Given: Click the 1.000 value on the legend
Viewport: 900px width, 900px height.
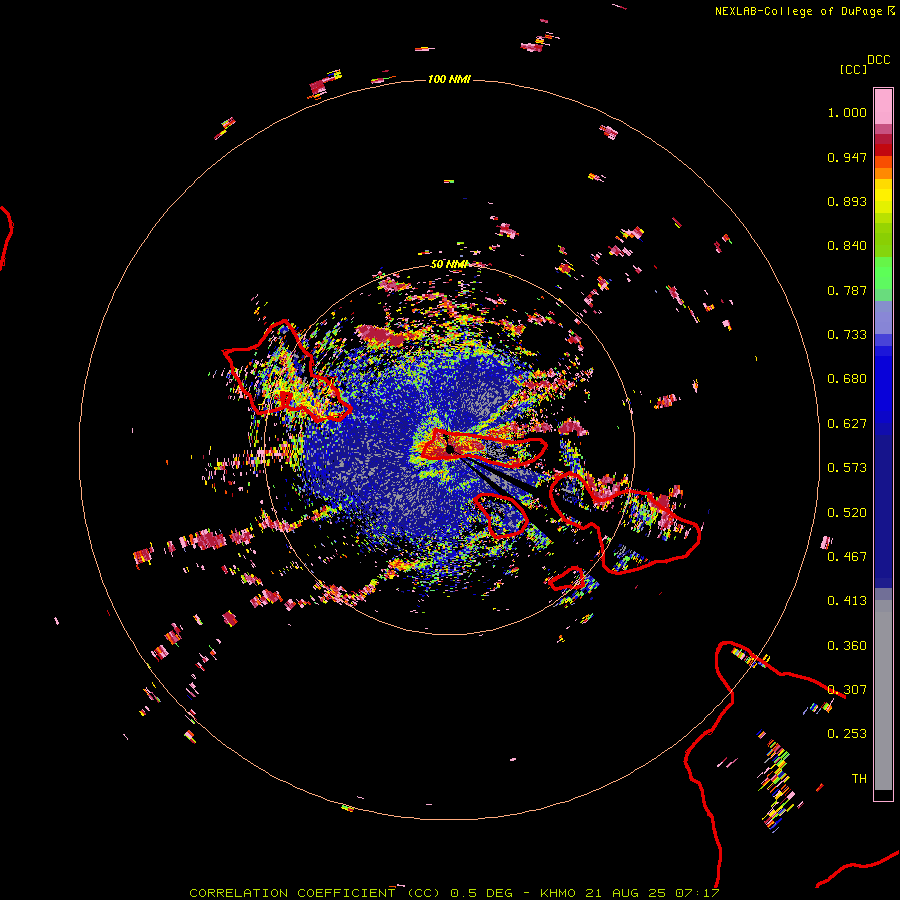Looking at the screenshot, I should coord(847,112).
